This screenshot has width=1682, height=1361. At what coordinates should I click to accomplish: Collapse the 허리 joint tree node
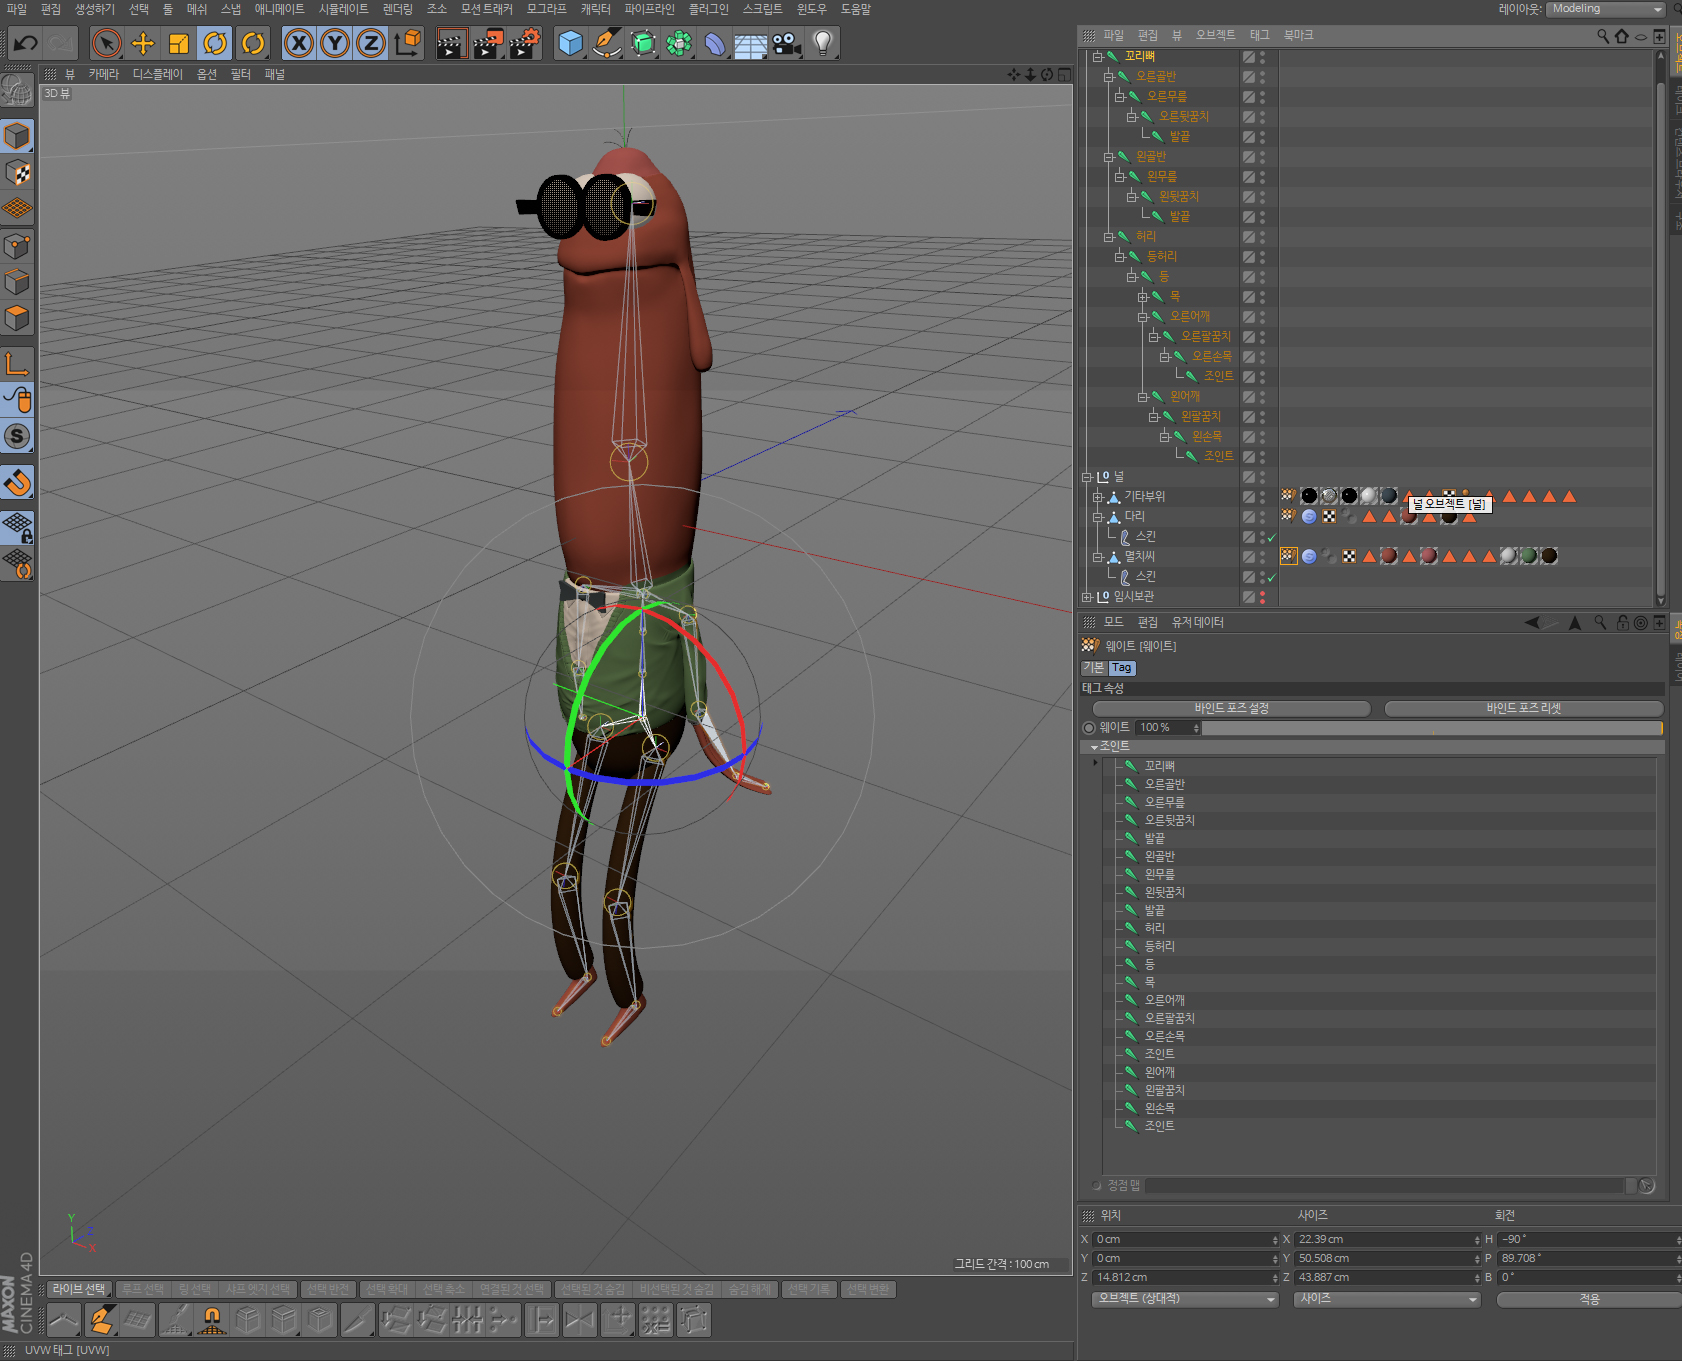click(1108, 237)
